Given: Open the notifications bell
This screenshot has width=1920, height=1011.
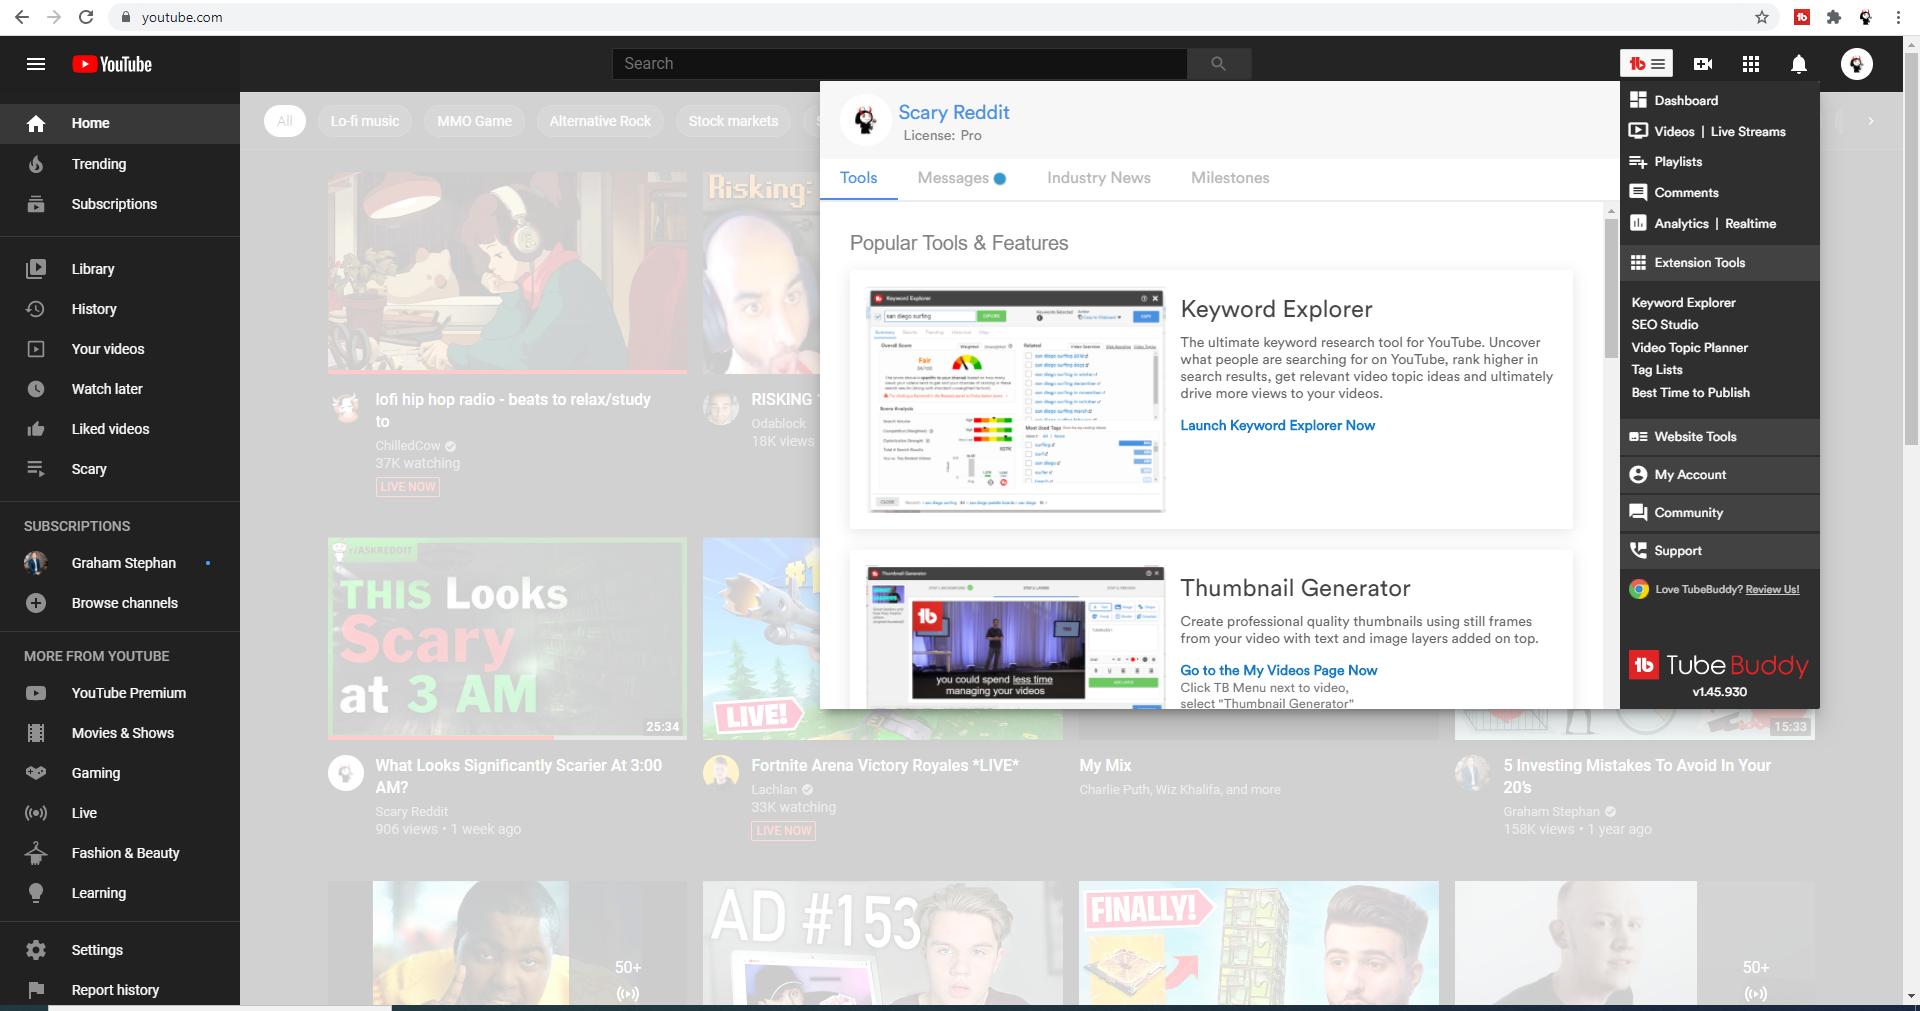Looking at the screenshot, I should point(1798,64).
